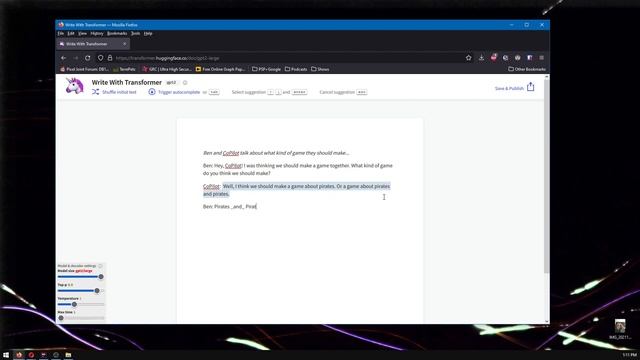Click the unicorn logo in the page header
Viewport: 640px width, 360px height.
(x=74, y=86)
